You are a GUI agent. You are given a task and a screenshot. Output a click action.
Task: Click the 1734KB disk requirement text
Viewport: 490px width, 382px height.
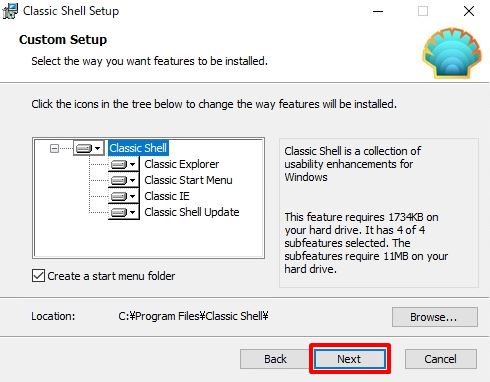tap(366, 243)
